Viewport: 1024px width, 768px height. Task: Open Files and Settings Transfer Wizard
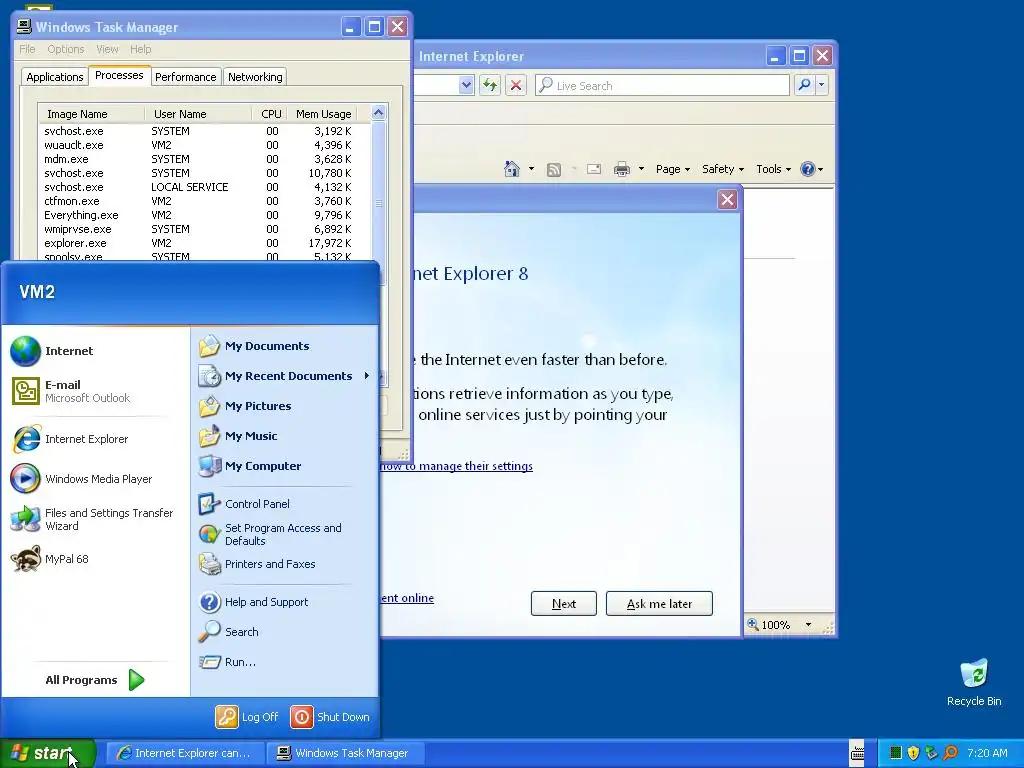click(x=91, y=519)
